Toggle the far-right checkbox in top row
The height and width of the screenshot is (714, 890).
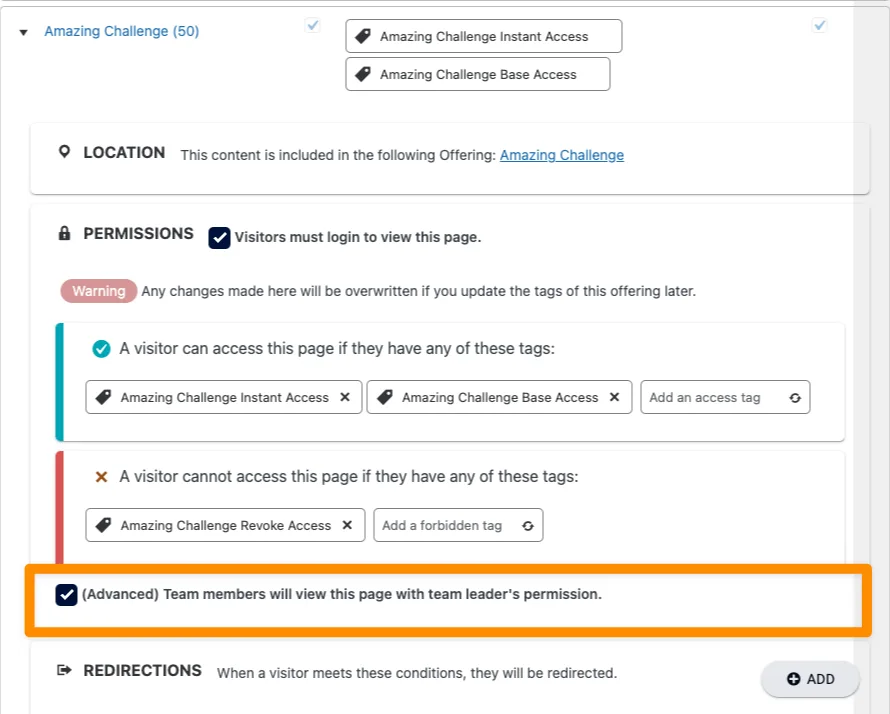(x=820, y=26)
